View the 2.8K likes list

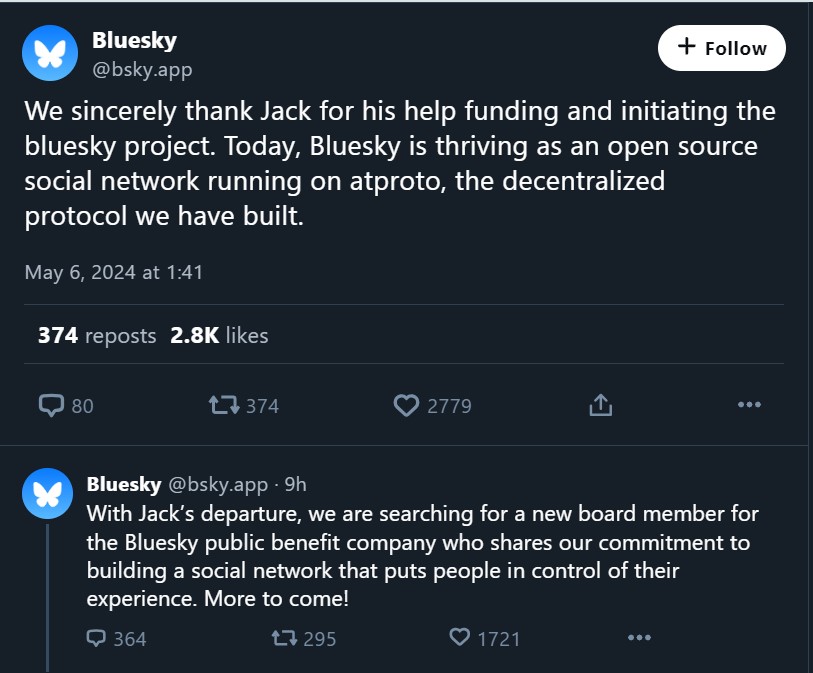(219, 335)
